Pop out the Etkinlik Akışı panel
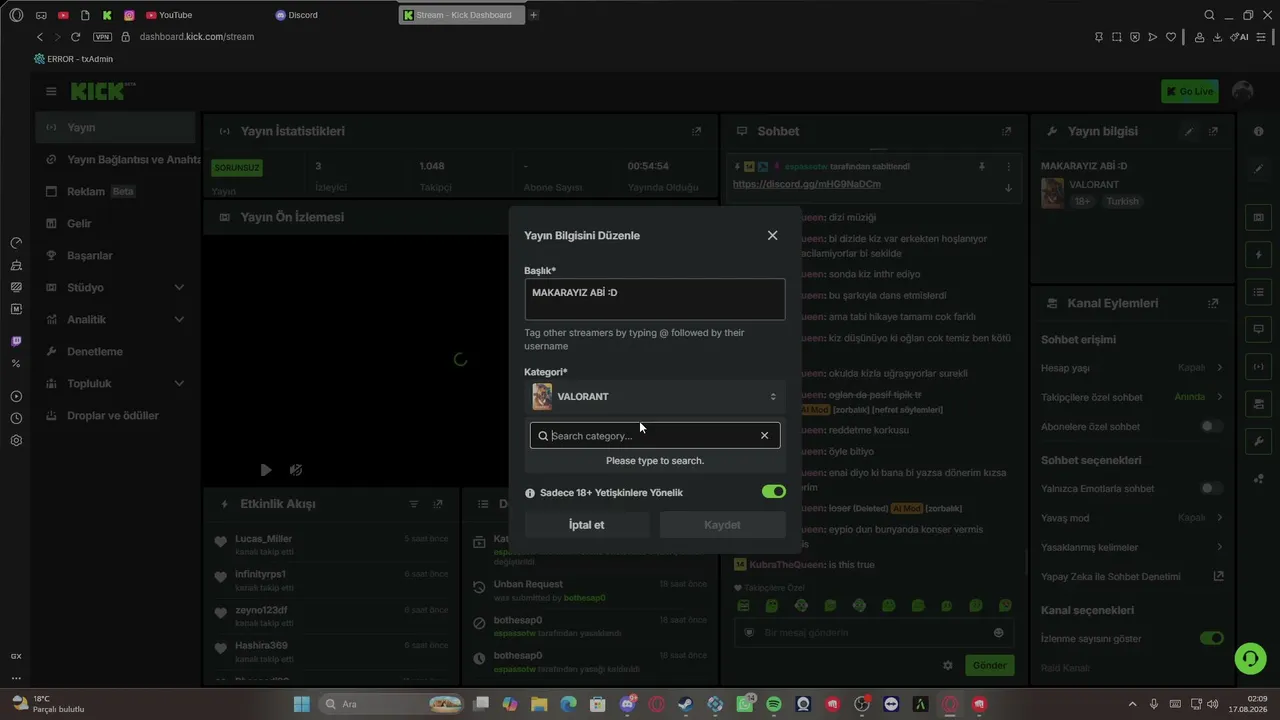Viewport: 1280px width, 720px height. (438, 504)
